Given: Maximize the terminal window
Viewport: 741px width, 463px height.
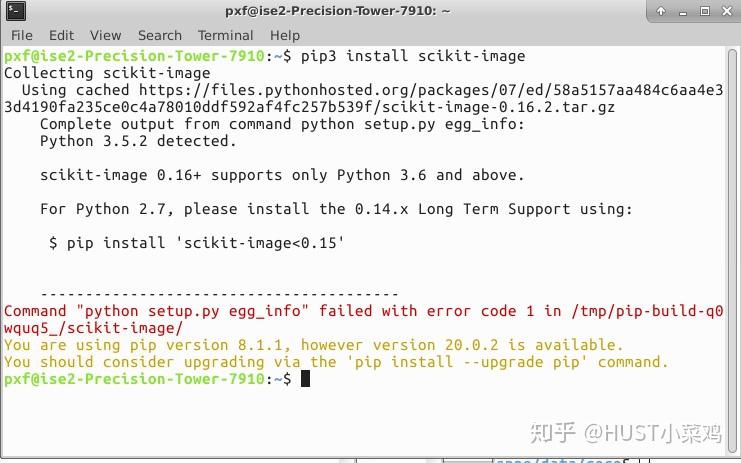Looking at the screenshot, I should (x=705, y=11).
